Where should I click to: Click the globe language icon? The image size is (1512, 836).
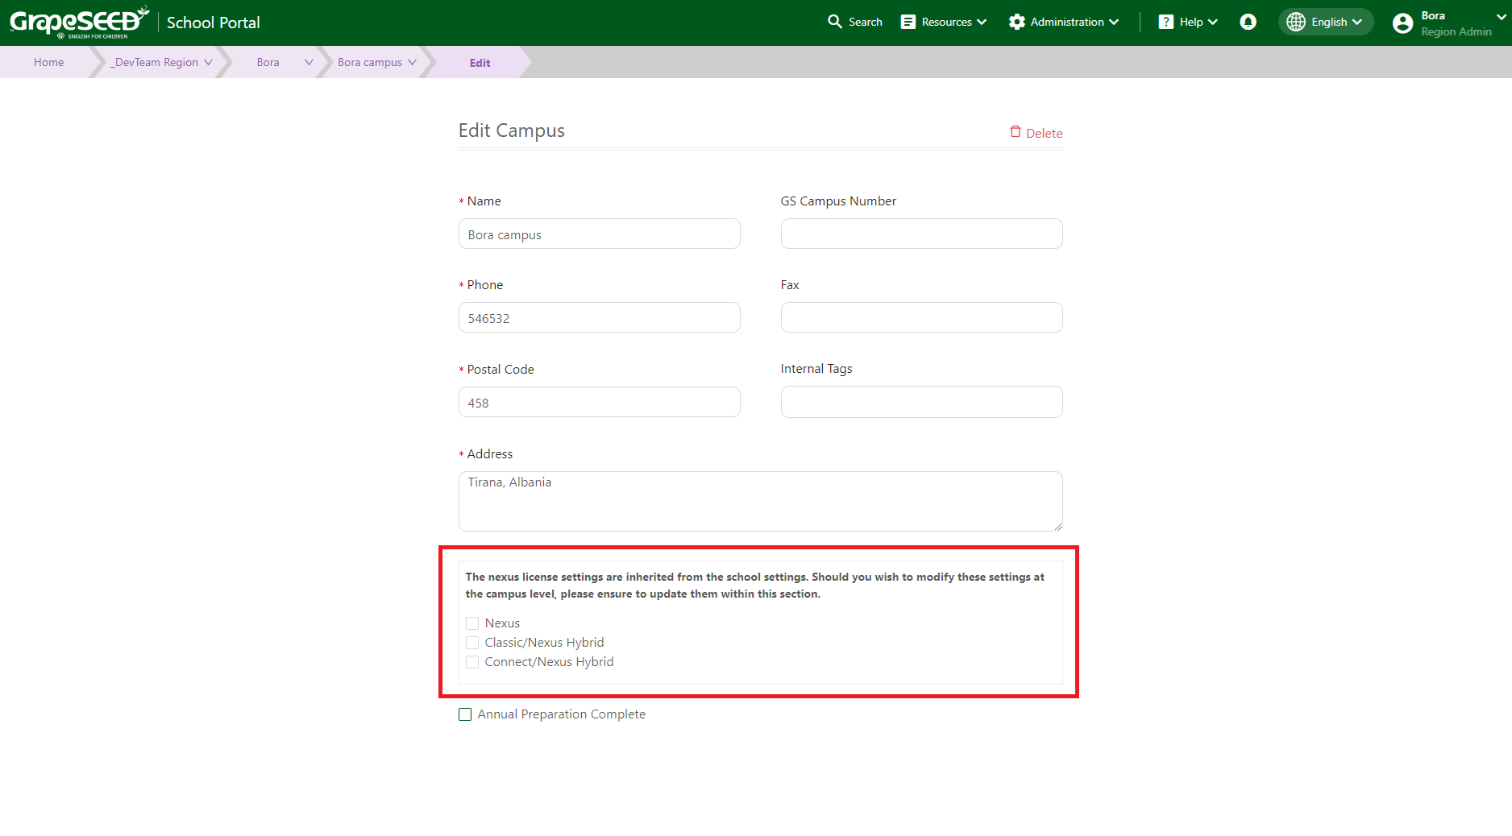[1296, 22]
